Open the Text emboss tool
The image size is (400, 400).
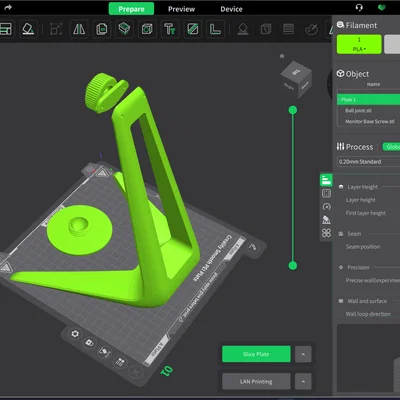tap(170, 29)
